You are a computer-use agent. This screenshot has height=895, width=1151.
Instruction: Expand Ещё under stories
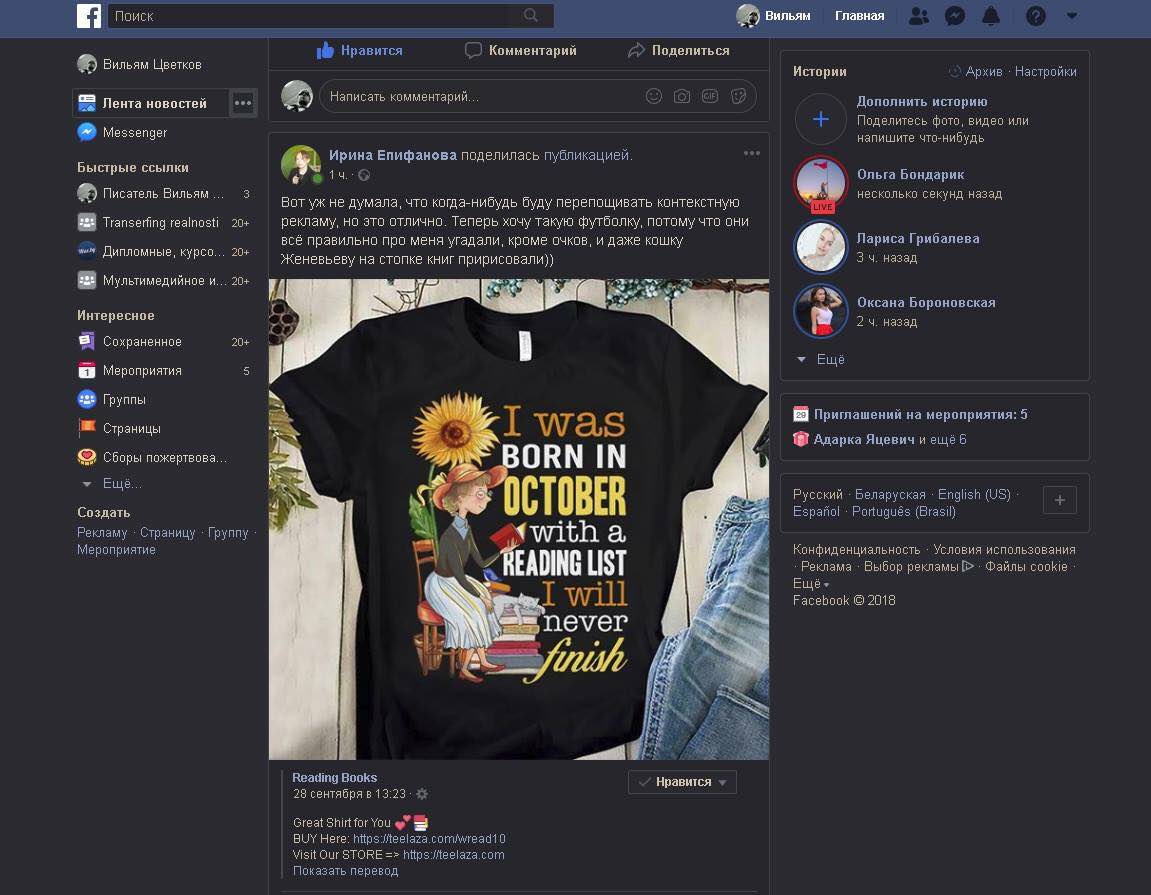pyautogui.click(x=821, y=360)
